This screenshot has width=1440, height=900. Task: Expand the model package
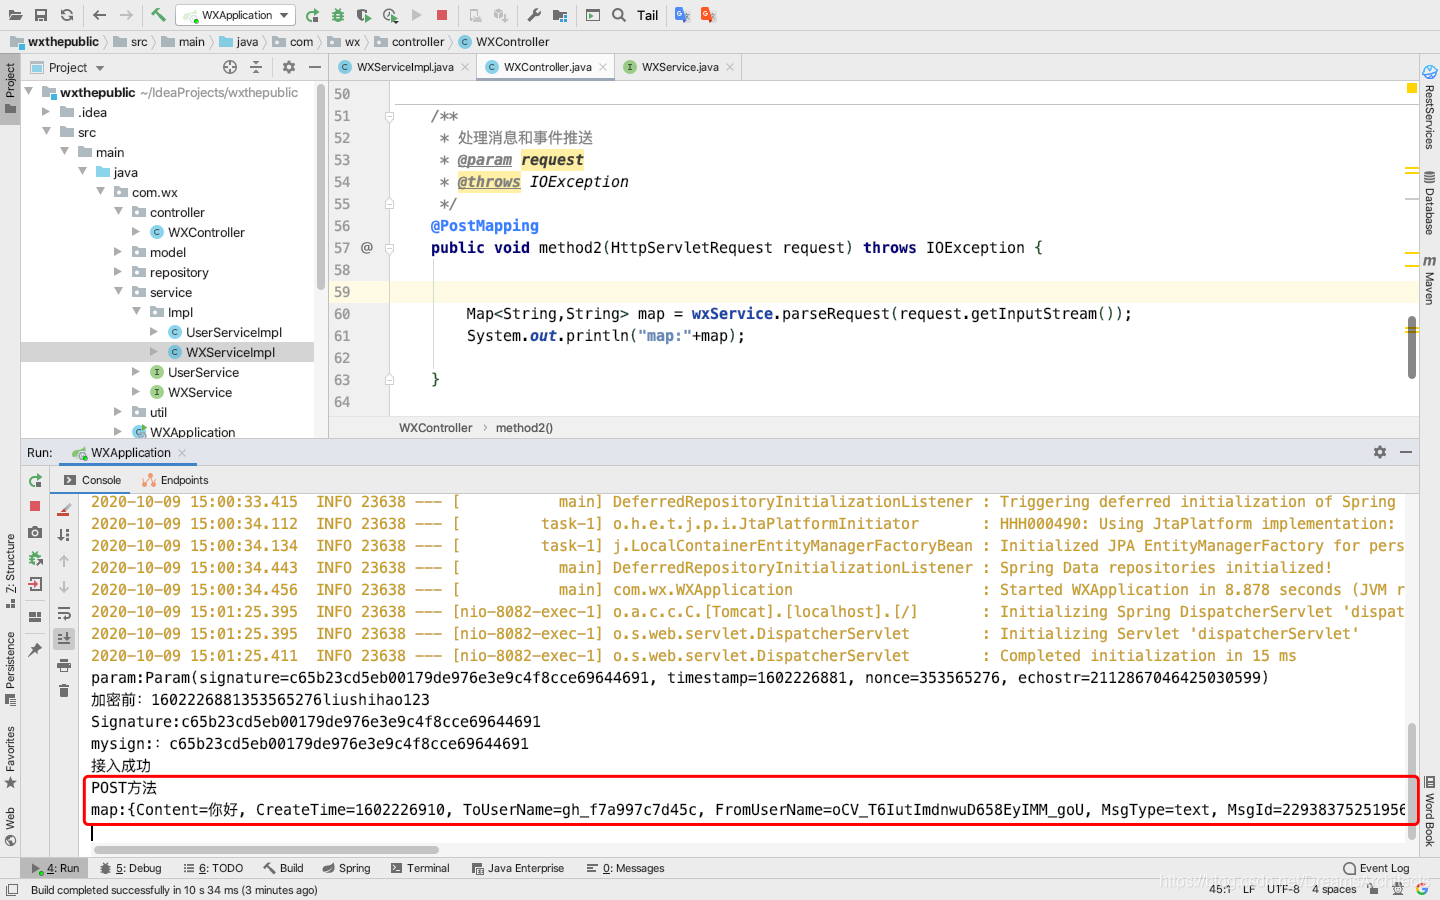pyautogui.click(x=118, y=252)
